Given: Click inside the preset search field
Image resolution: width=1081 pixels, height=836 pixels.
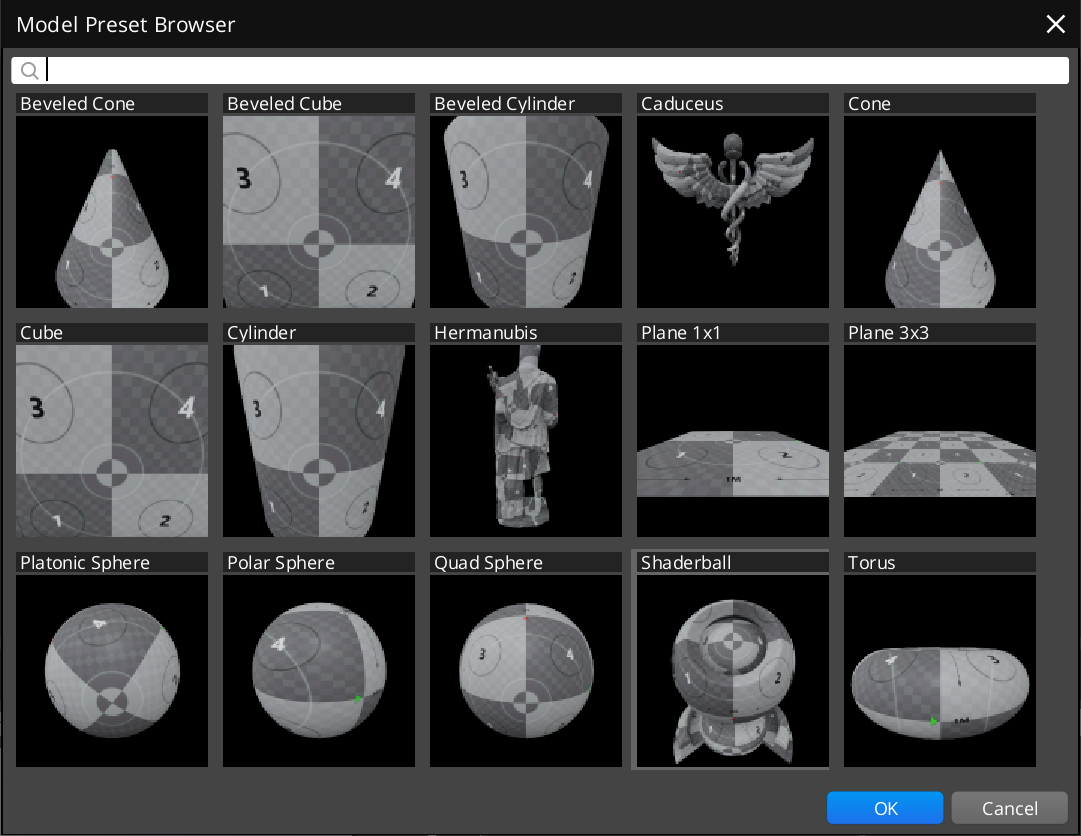Looking at the screenshot, I should [x=558, y=70].
